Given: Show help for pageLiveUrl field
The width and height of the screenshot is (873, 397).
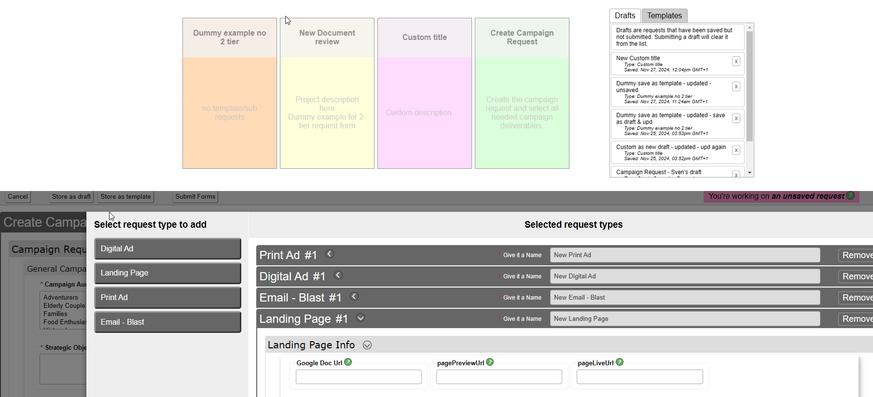Looking at the screenshot, I should click(620, 362).
